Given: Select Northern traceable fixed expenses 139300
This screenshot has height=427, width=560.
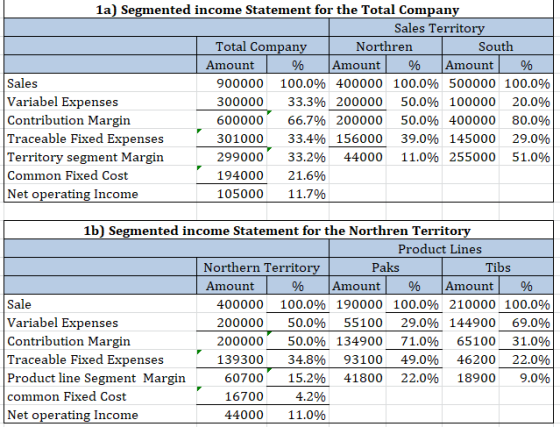Looking at the screenshot, I should click(231, 359).
